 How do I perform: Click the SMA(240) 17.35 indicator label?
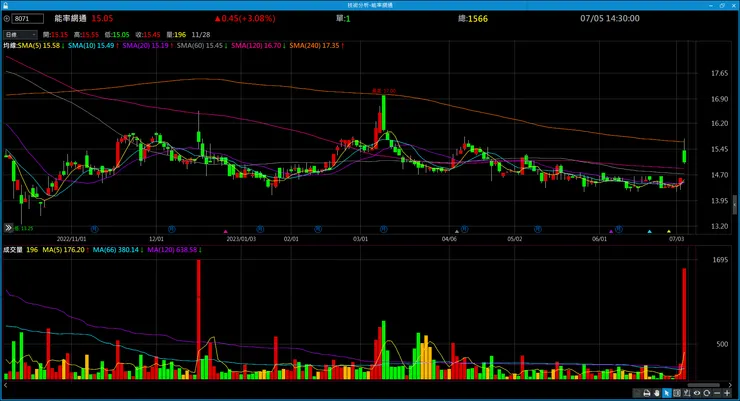[x=316, y=46]
